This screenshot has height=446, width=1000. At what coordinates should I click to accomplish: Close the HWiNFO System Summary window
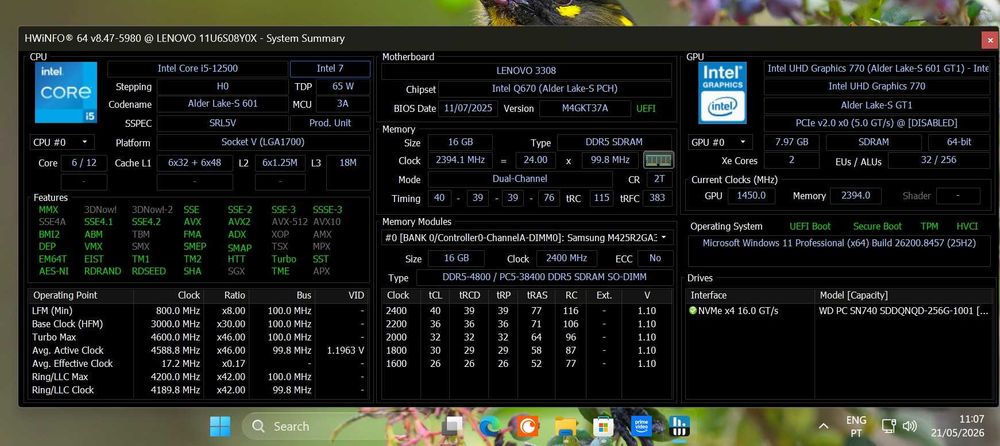tap(988, 39)
